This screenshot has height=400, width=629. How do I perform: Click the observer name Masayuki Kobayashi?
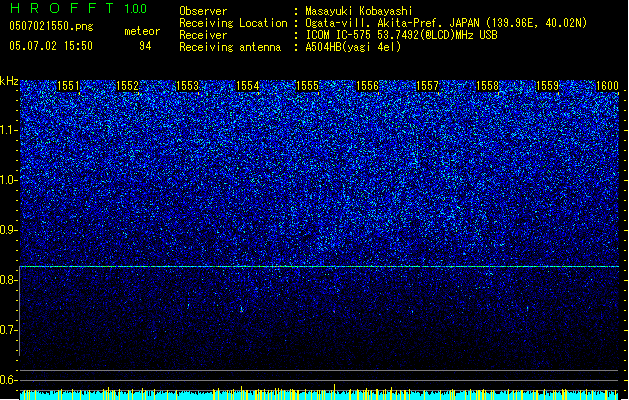point(359,11)
